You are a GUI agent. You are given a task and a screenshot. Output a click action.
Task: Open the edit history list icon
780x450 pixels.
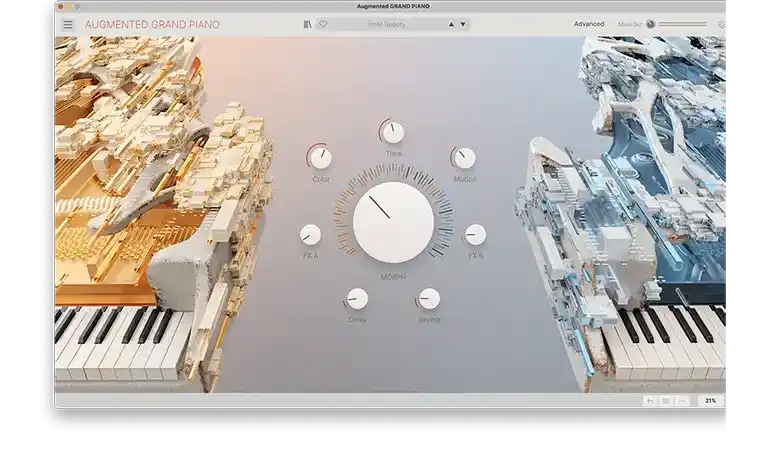point(666,401)
